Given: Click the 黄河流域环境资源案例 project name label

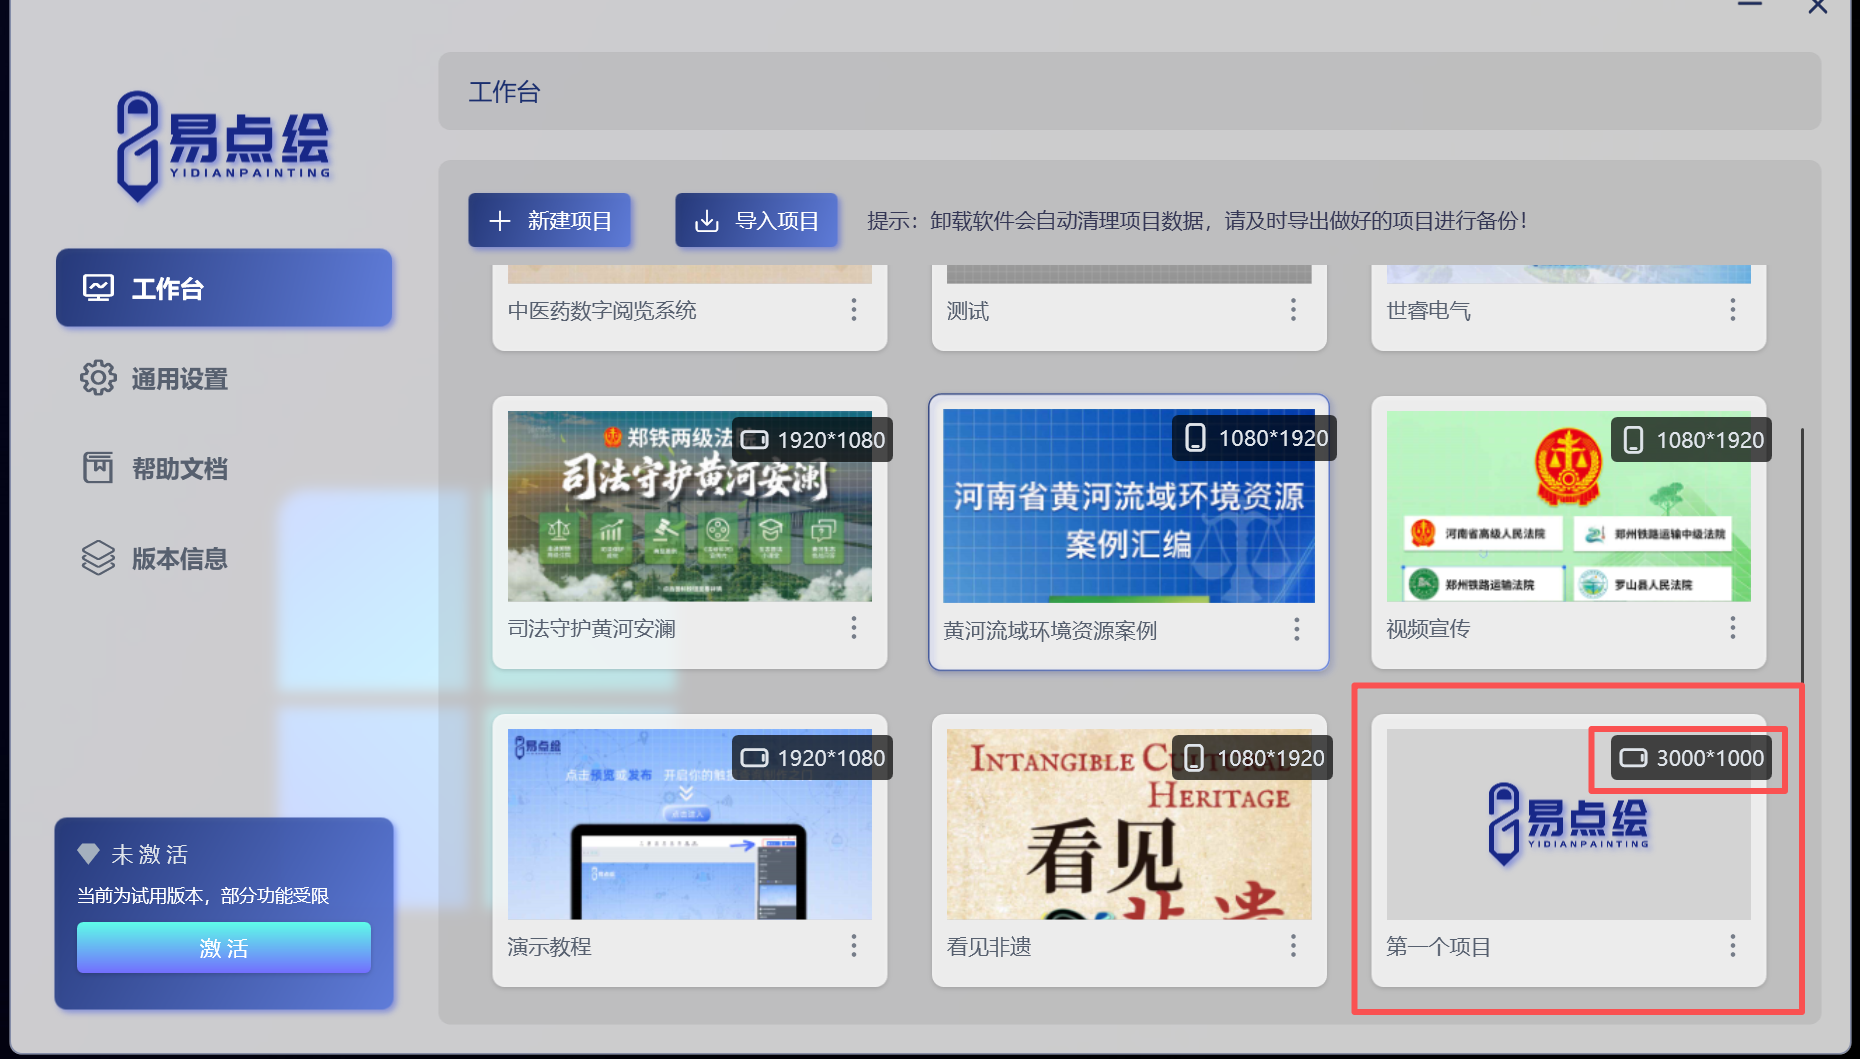Looking at the screenshot, I should [x=1050, y=631].
